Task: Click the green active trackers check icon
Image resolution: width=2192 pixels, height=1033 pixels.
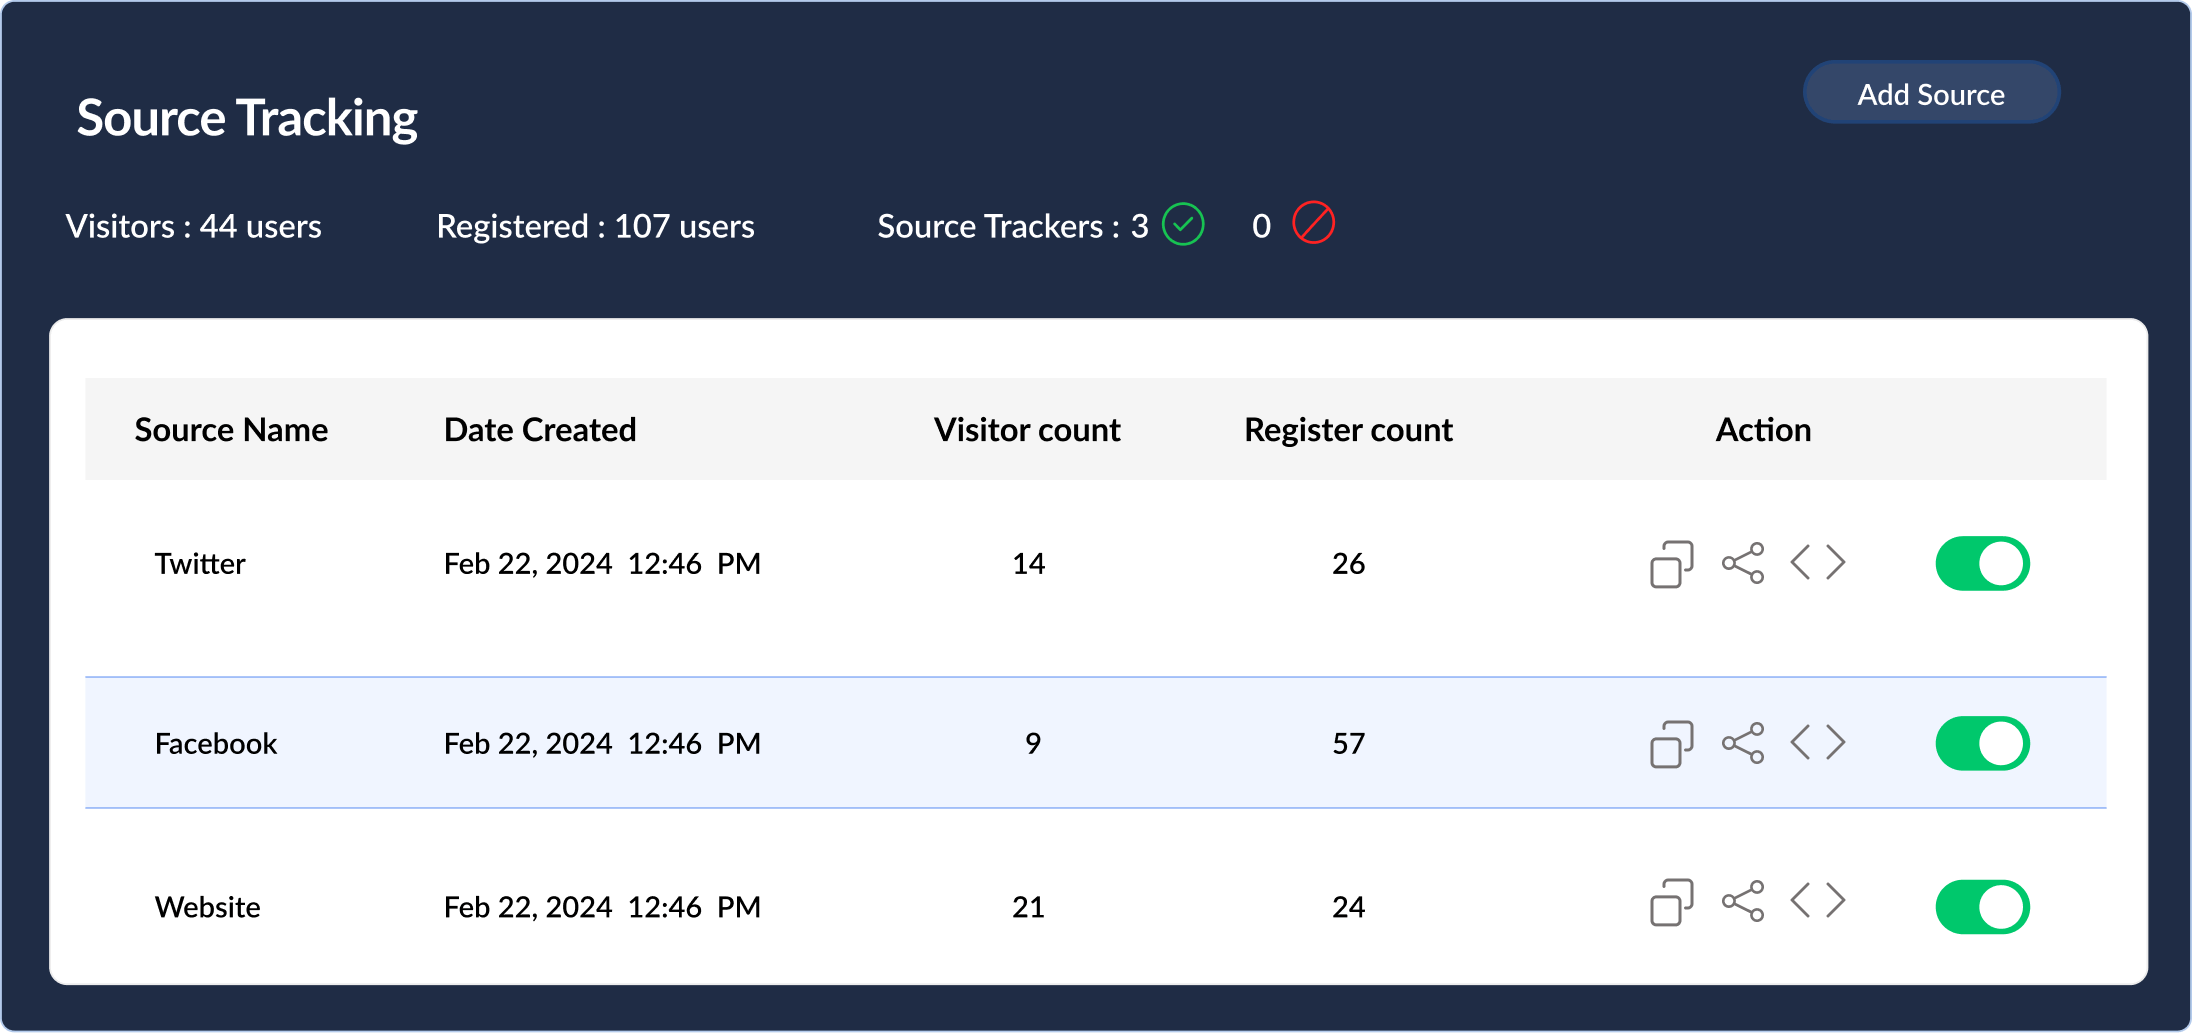Action: click(1184, 224)
